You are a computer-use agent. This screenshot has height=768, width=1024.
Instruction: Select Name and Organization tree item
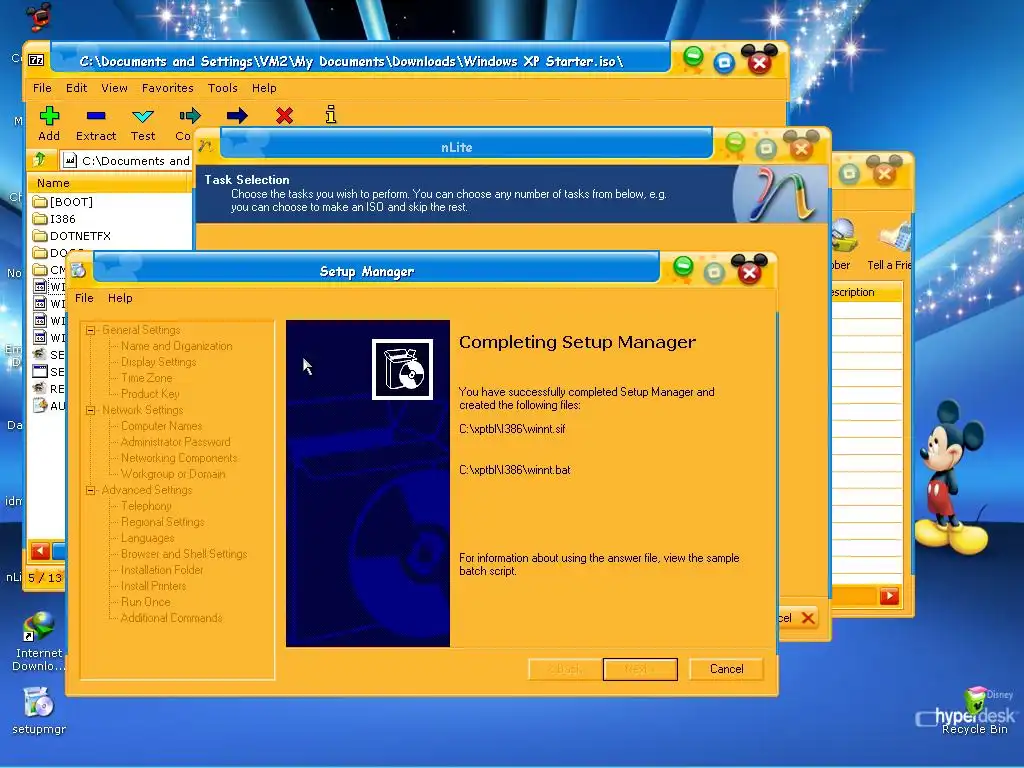click(176, 346)
